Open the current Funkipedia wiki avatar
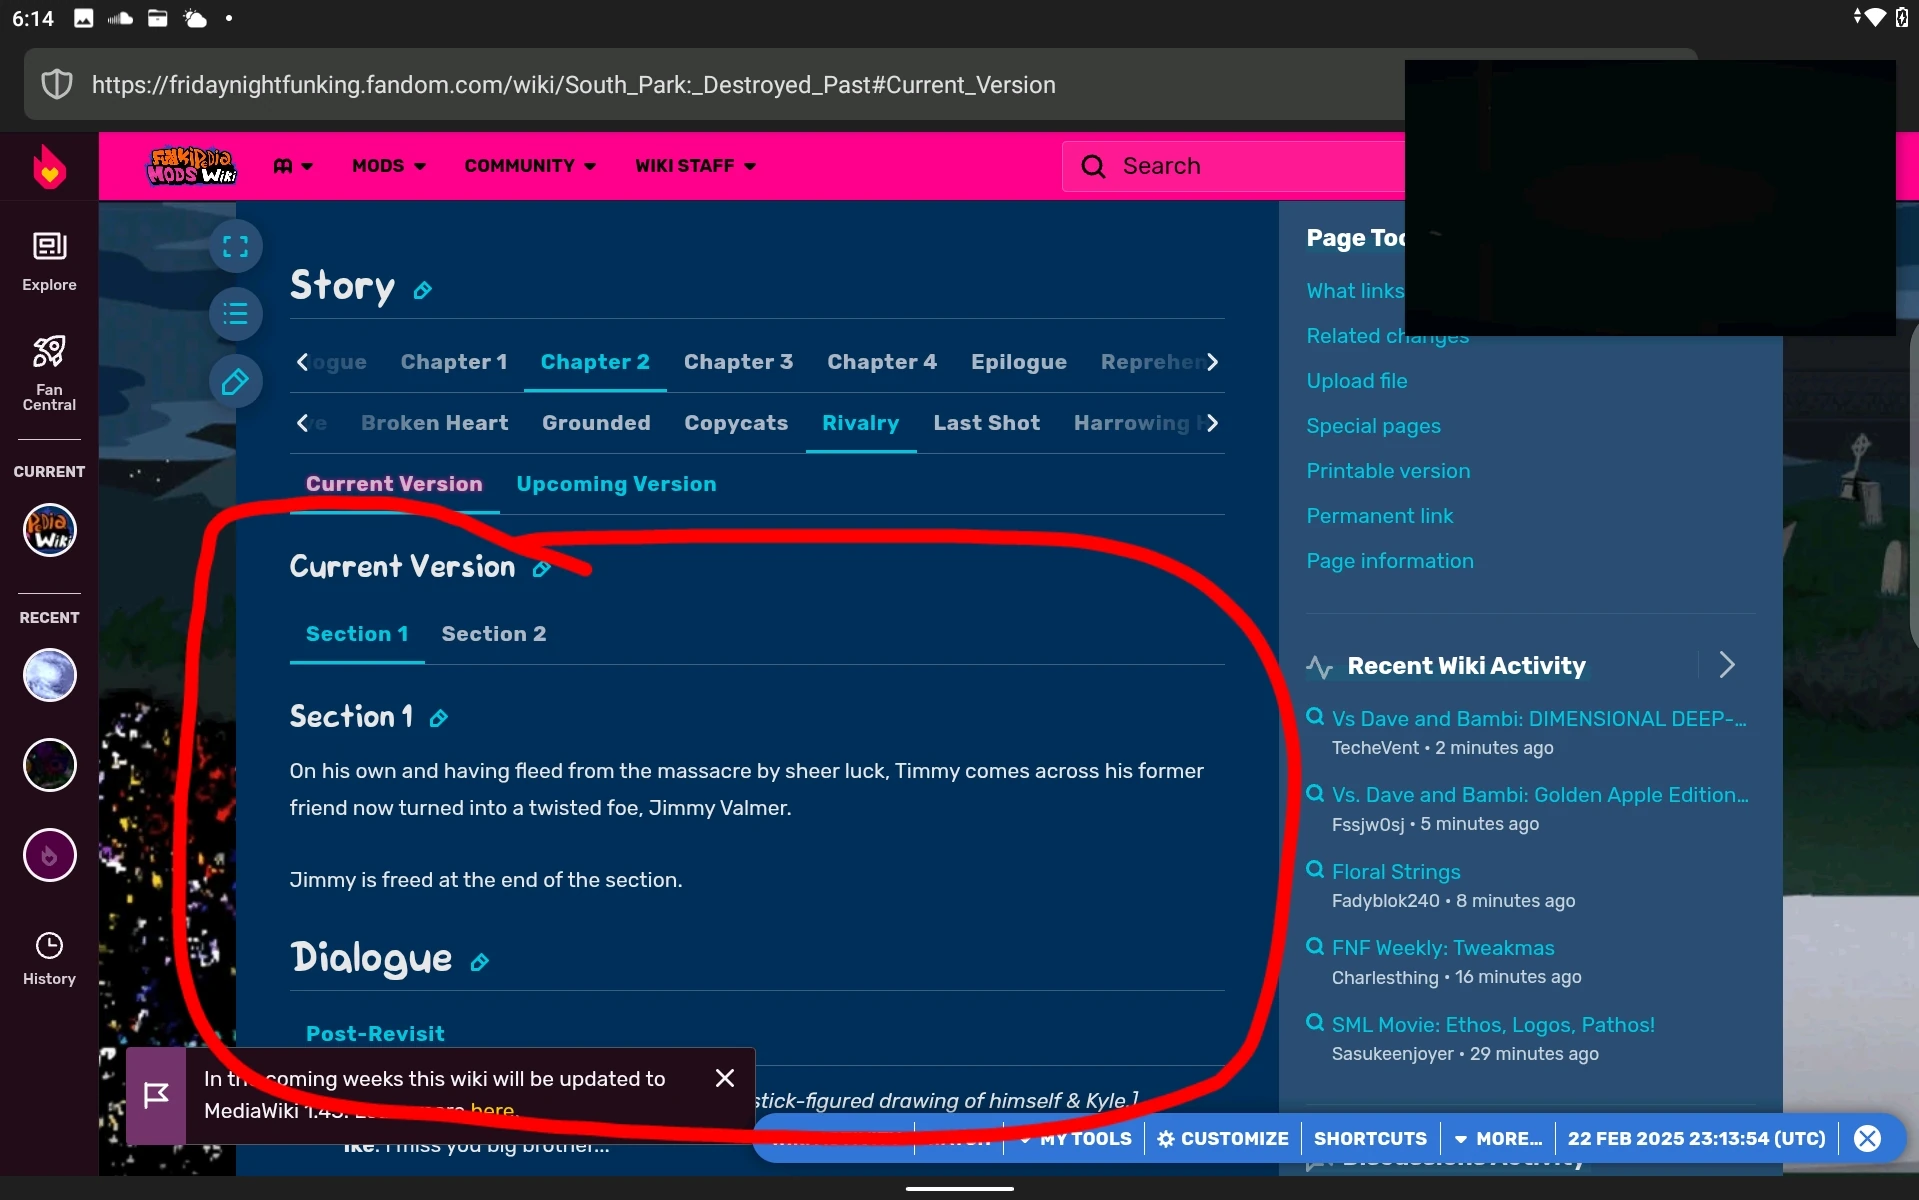This screenshot has height=1200, width=1919. 49,530
